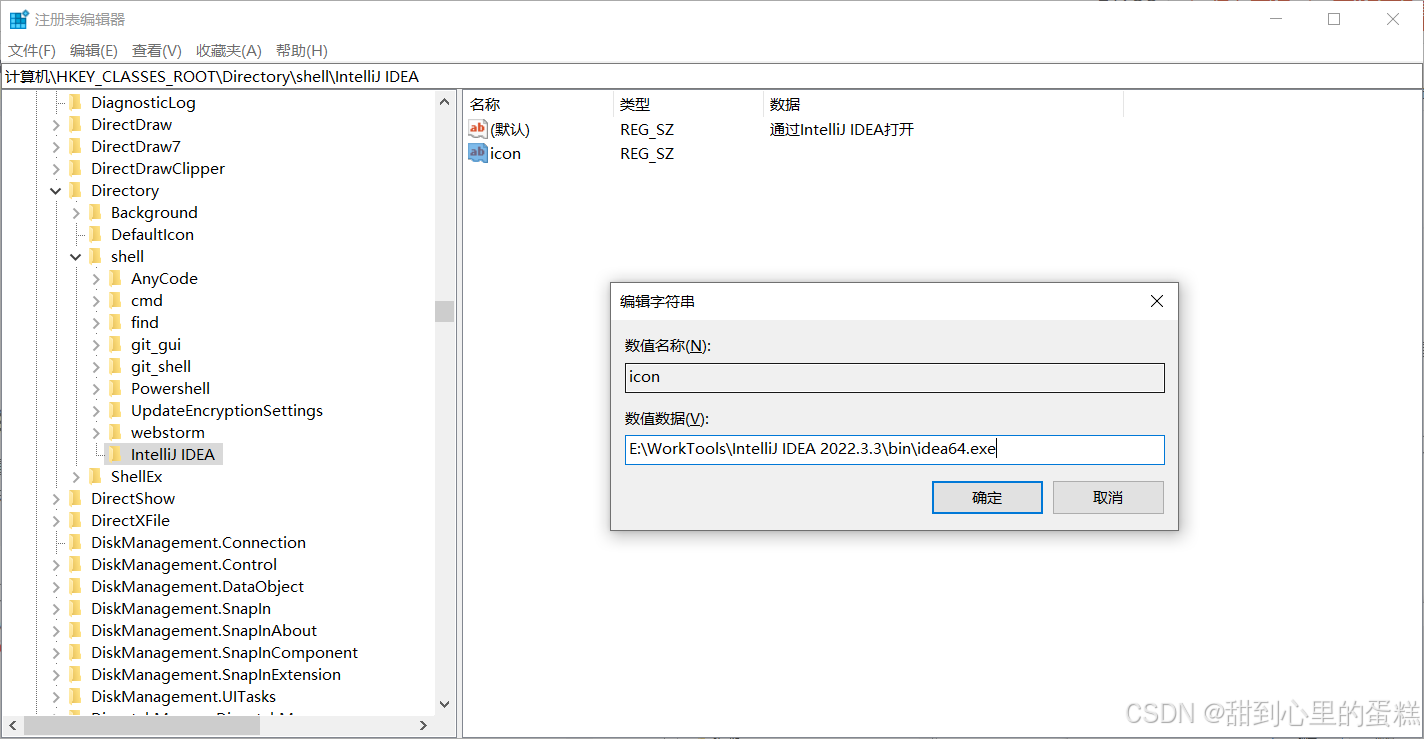Select the (默认) value row name
The height and width of the screenshot is (739, 1424).
point(510,129)
